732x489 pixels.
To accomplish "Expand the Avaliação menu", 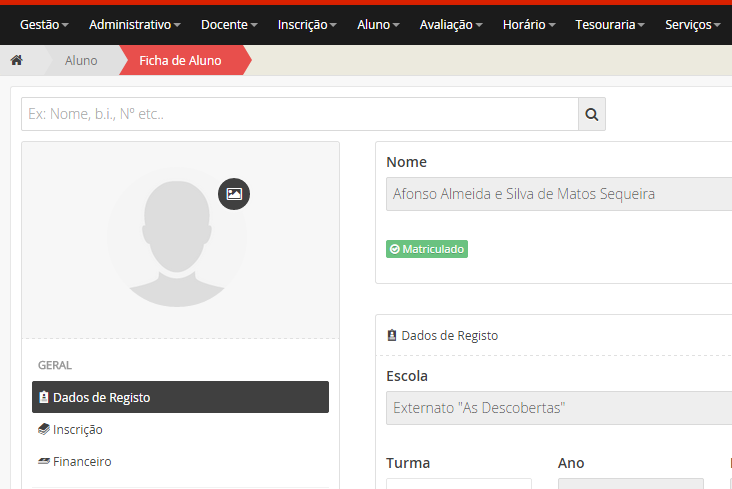I will [x=451, y=24].
